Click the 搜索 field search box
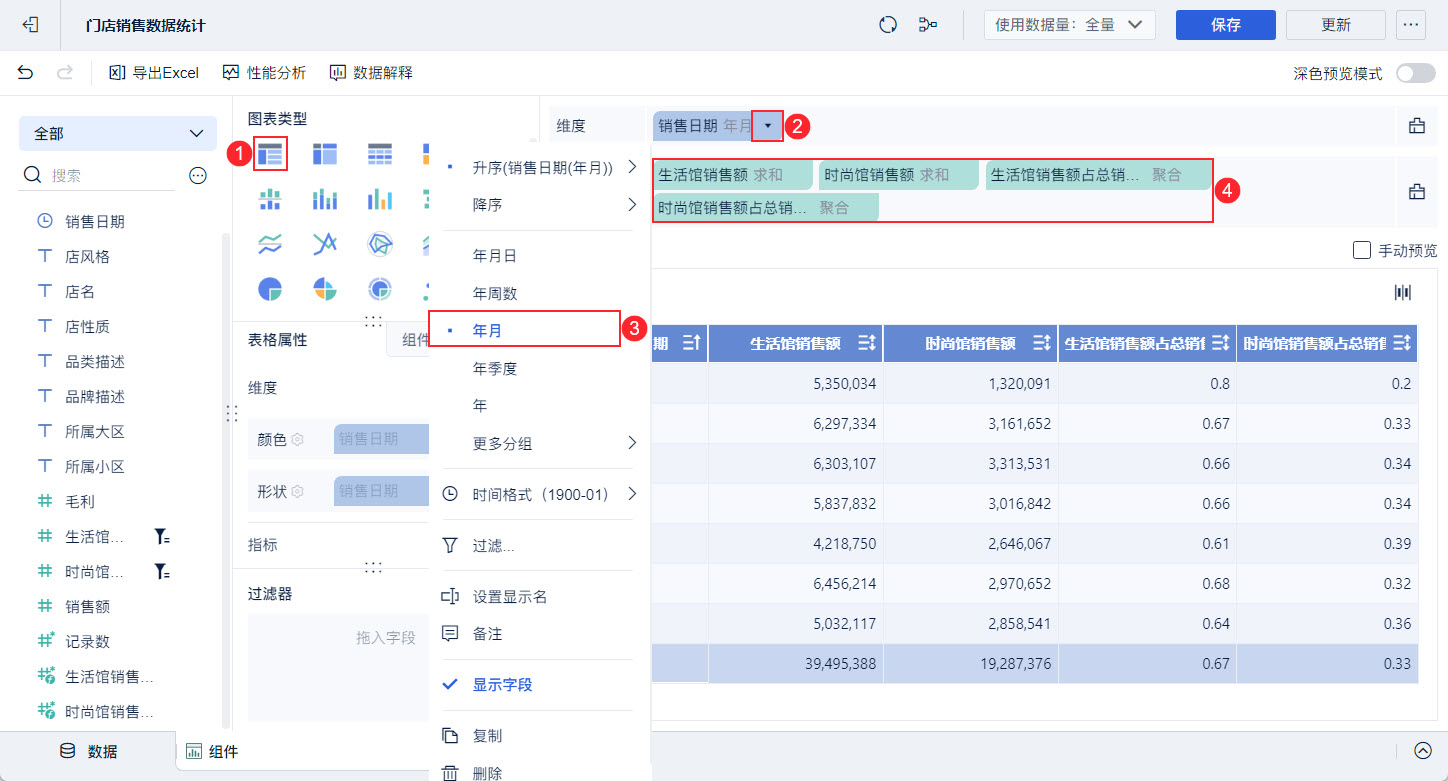This screenshot has height=781, width=1448. pos(98,176)
